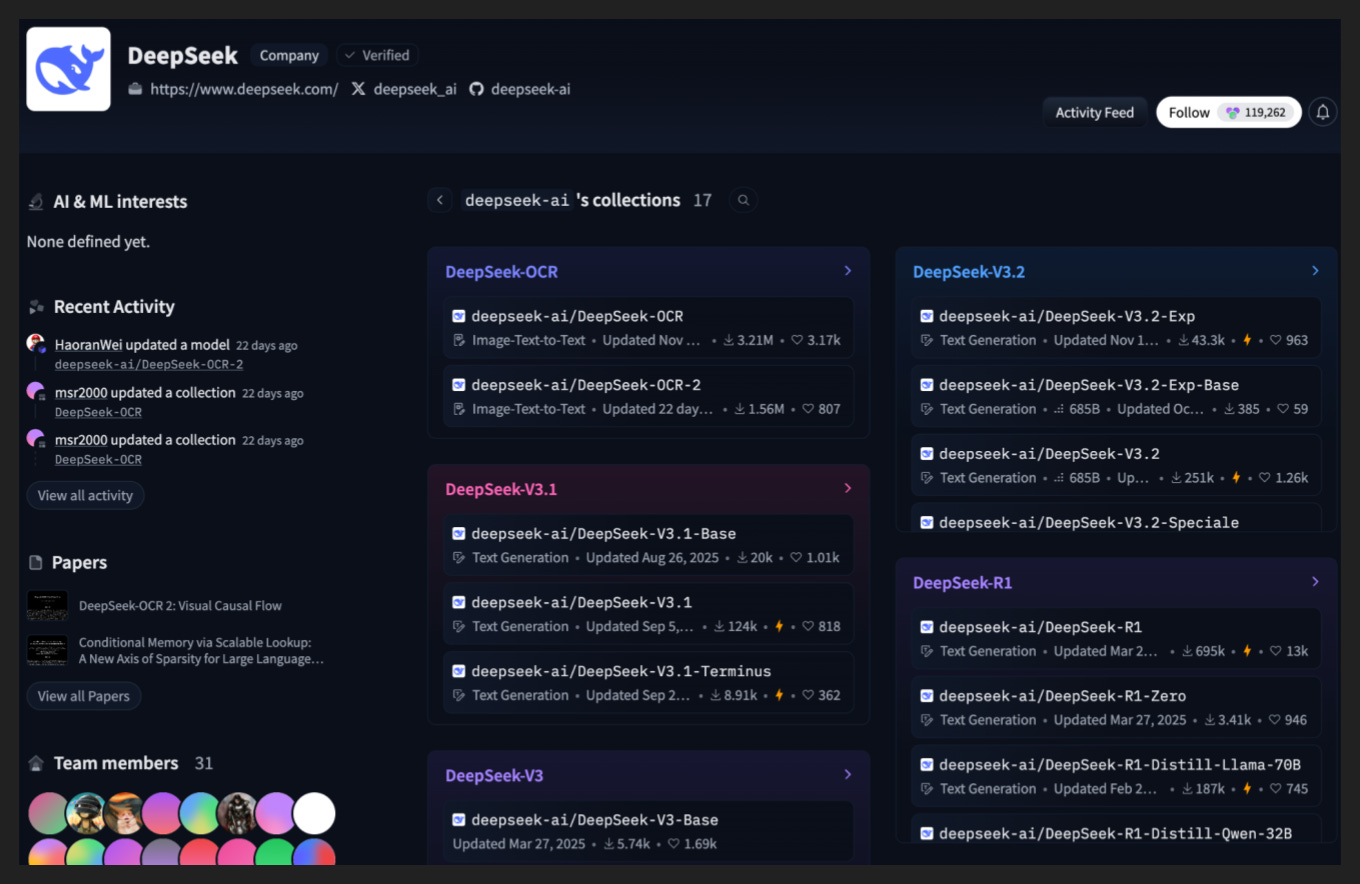The image size is (1360, 884).
Task: Click the heart icon beside 807 likes
Action: (x=808, y=409)
